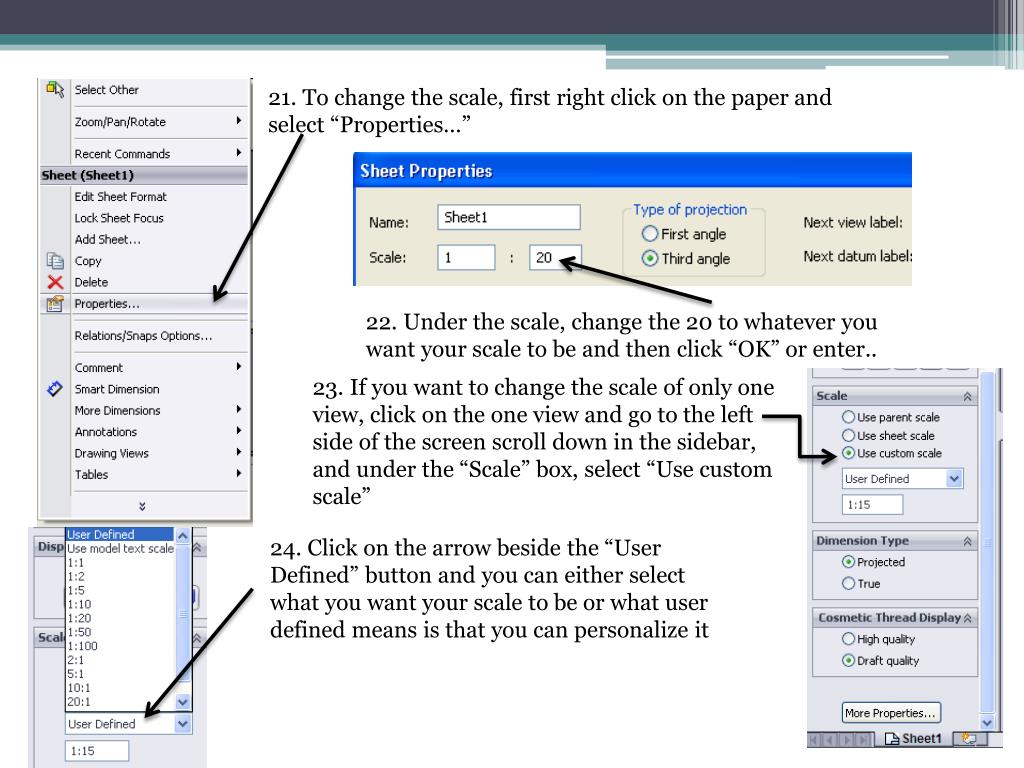Screen dimensions: 1024x768
Task: Choose Edit Sheet Format from the menu
Action: (x=121, y=197)
